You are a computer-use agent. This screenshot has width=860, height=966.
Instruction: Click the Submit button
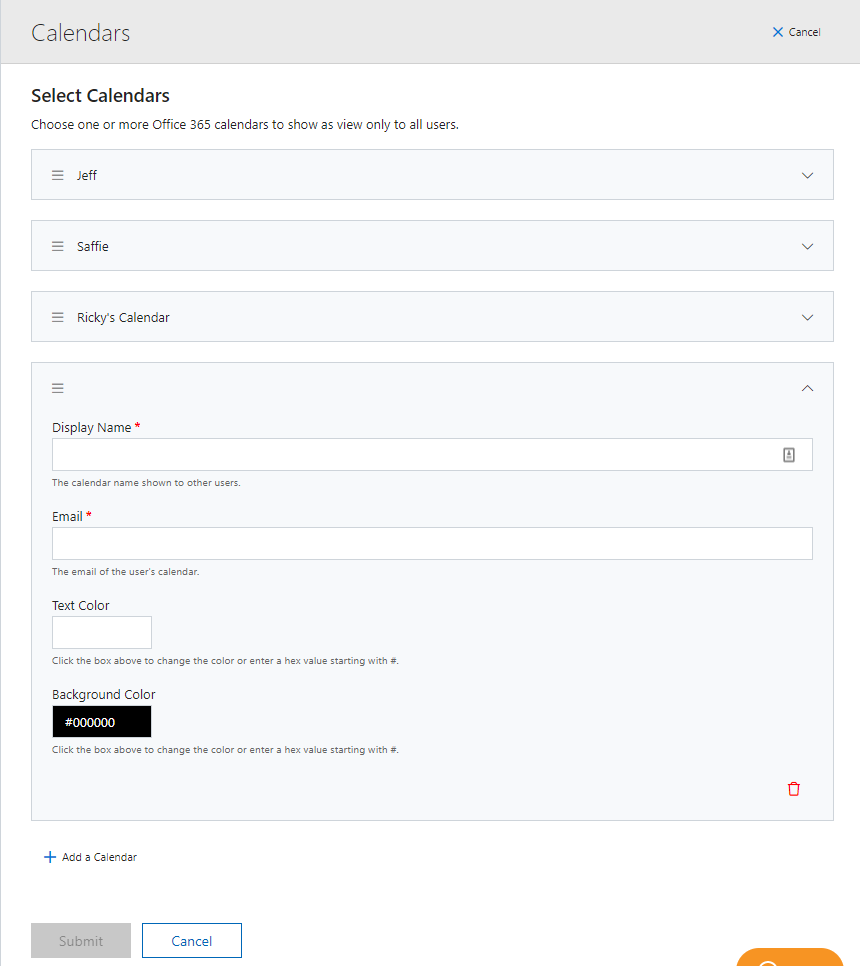81,941
